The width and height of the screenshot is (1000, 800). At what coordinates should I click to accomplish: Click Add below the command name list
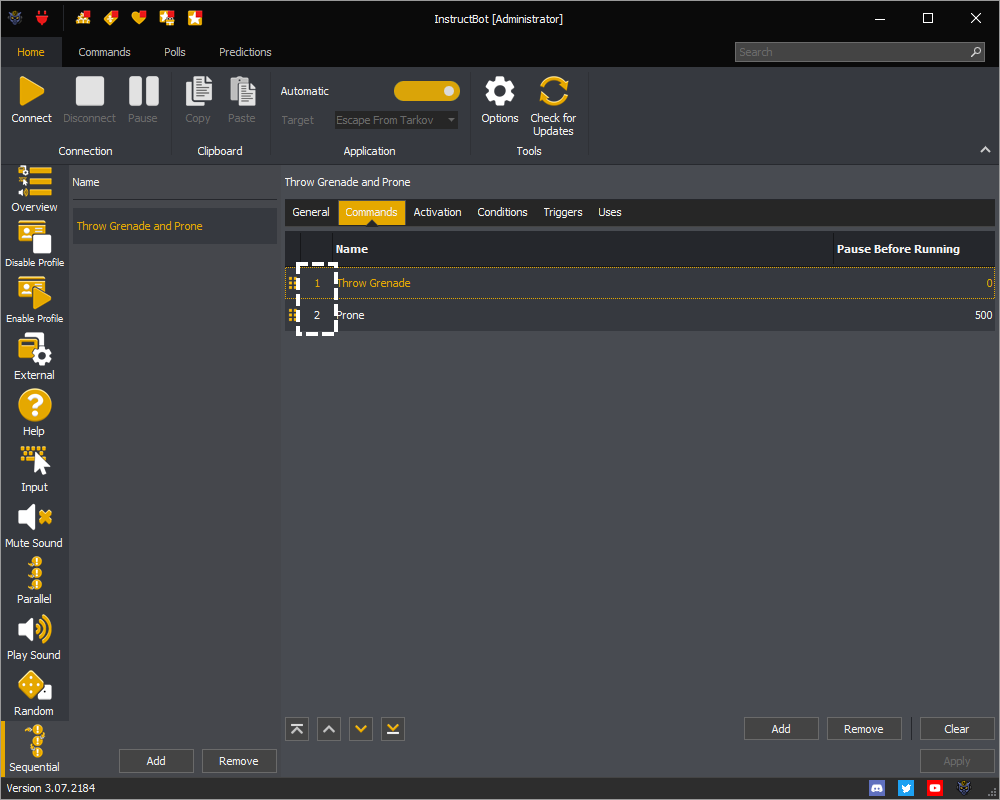[x=156, y=761]
